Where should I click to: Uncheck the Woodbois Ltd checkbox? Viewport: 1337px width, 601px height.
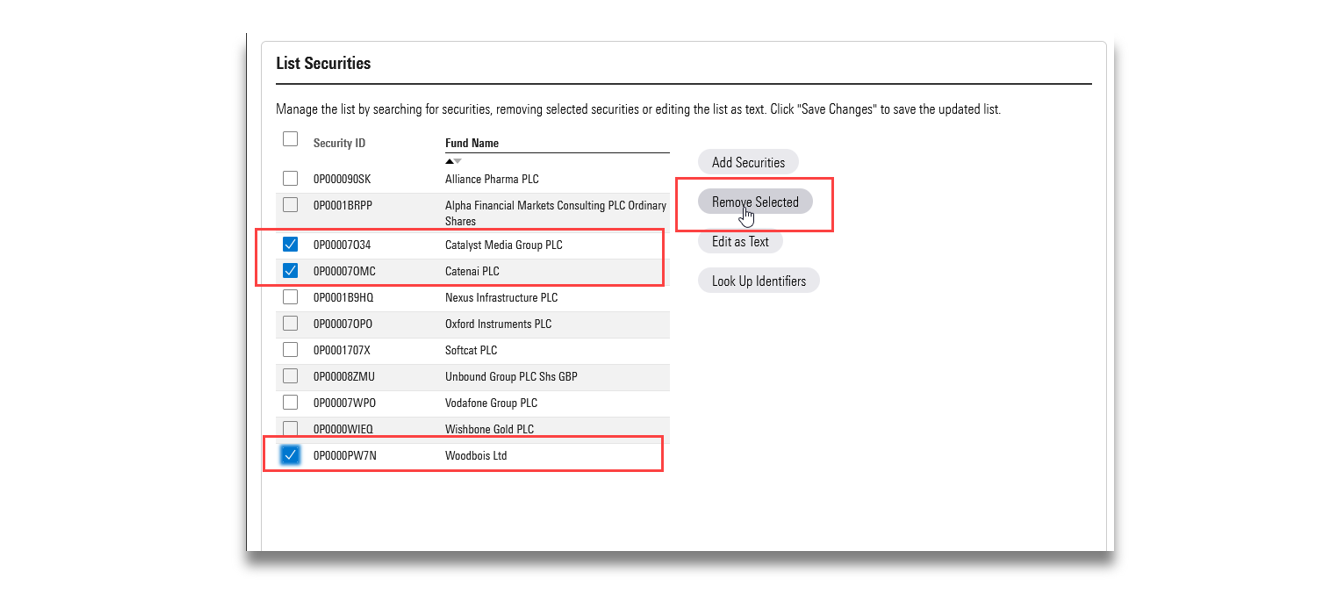pyautogui.click(x=290, y=454)
